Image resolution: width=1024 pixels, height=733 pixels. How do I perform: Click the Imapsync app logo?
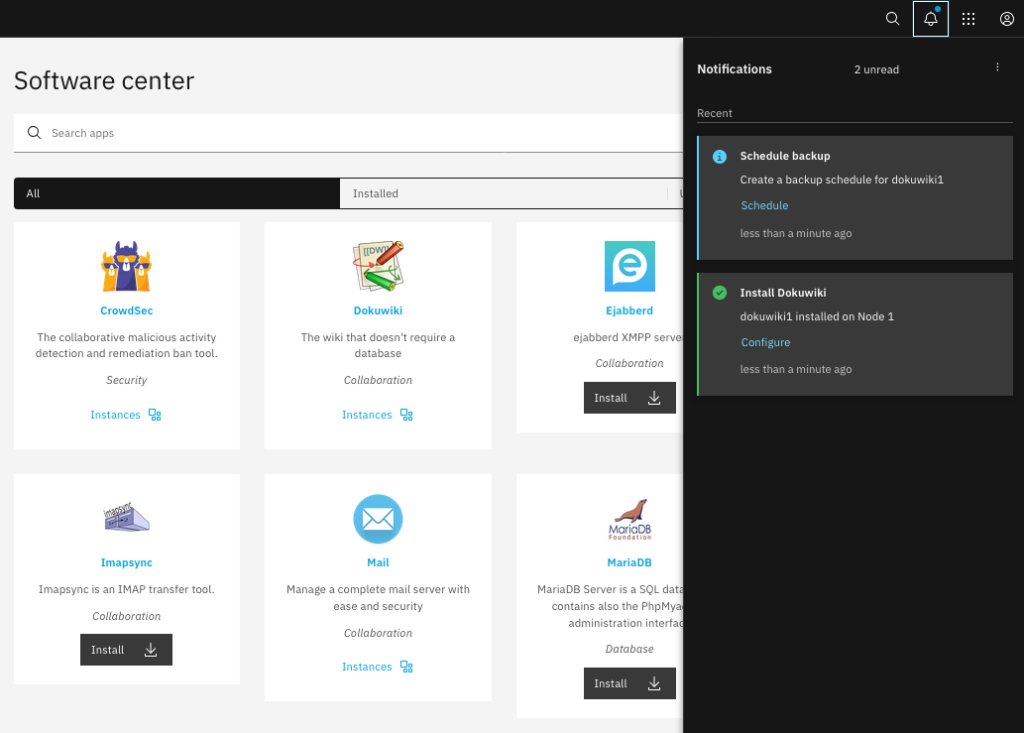coord(127,518)
